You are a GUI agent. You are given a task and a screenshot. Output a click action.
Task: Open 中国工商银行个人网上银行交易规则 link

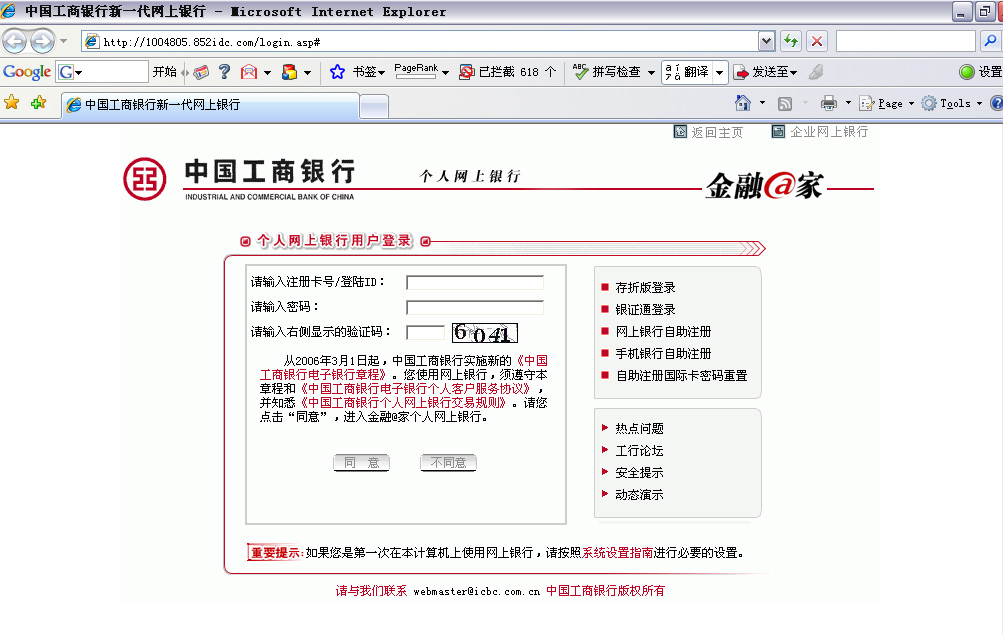404,403
